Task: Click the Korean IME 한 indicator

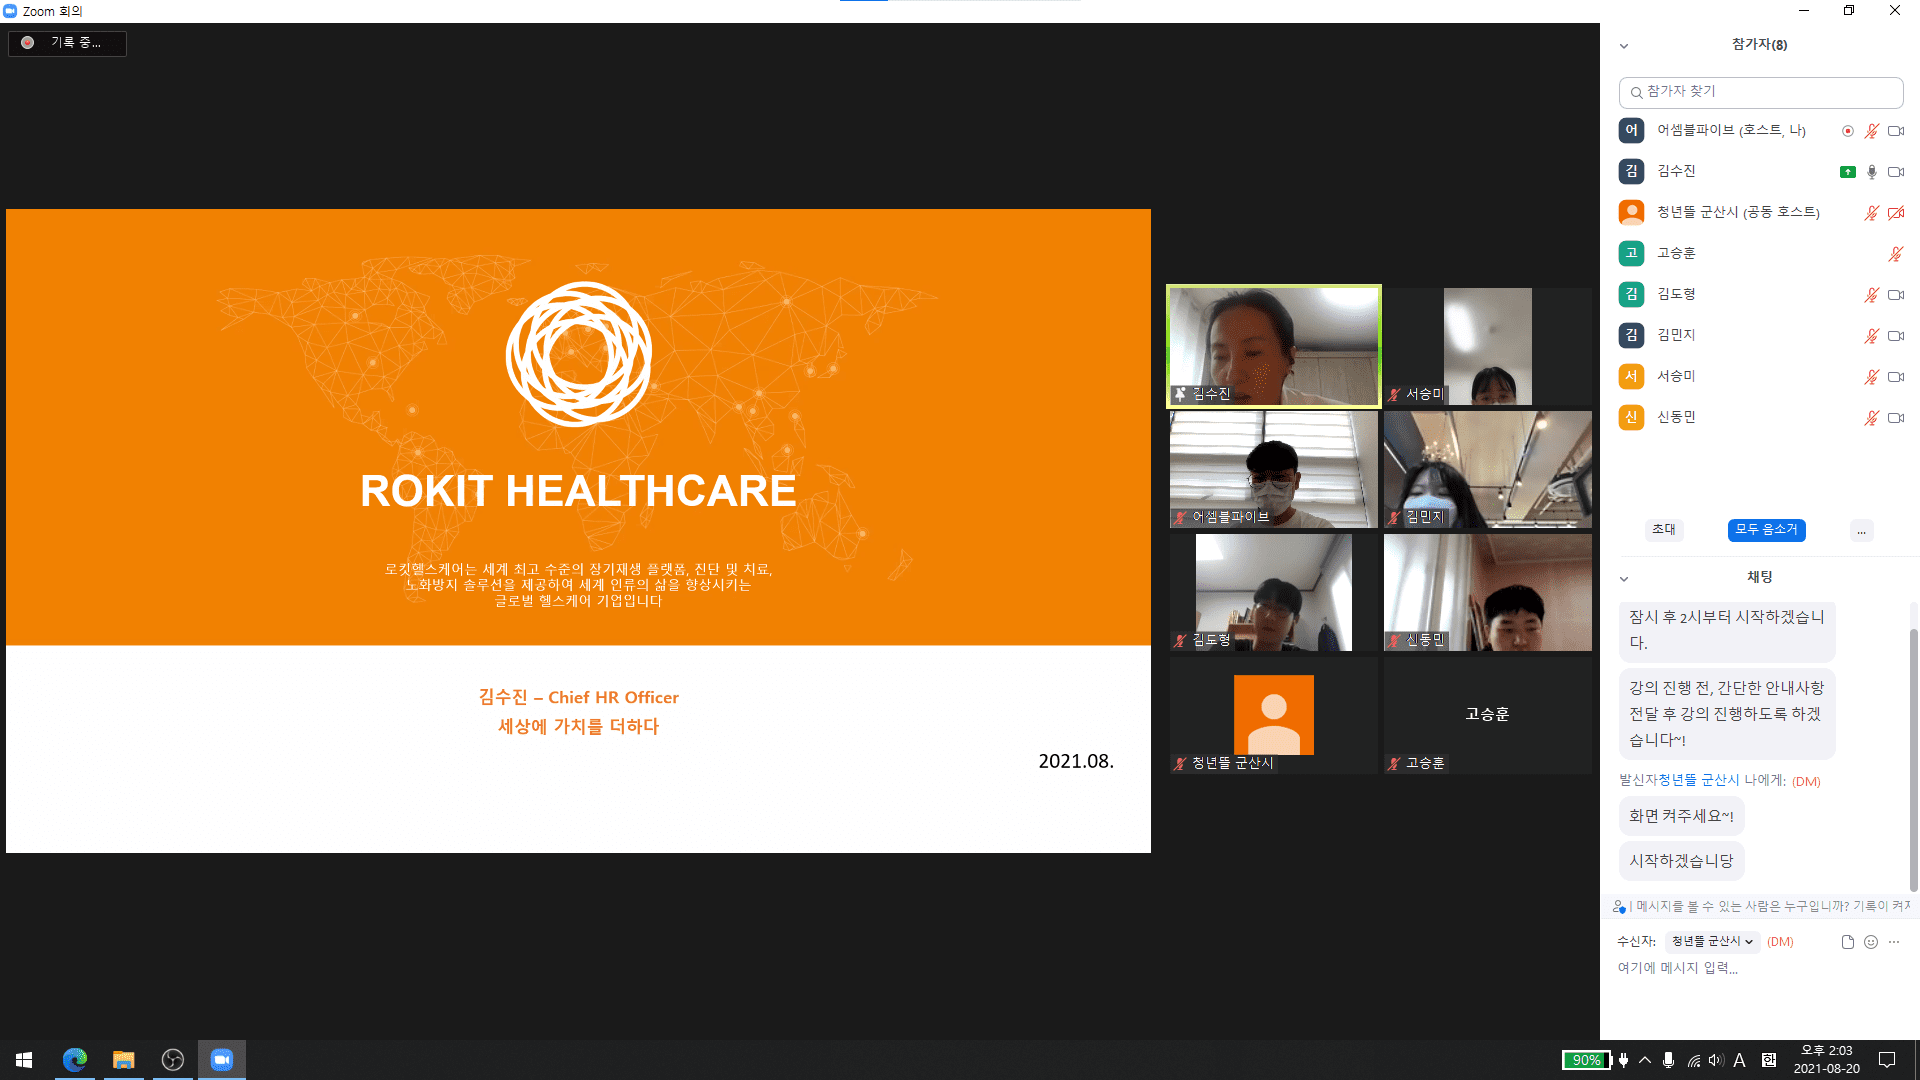Action: pos(1768,1060)
